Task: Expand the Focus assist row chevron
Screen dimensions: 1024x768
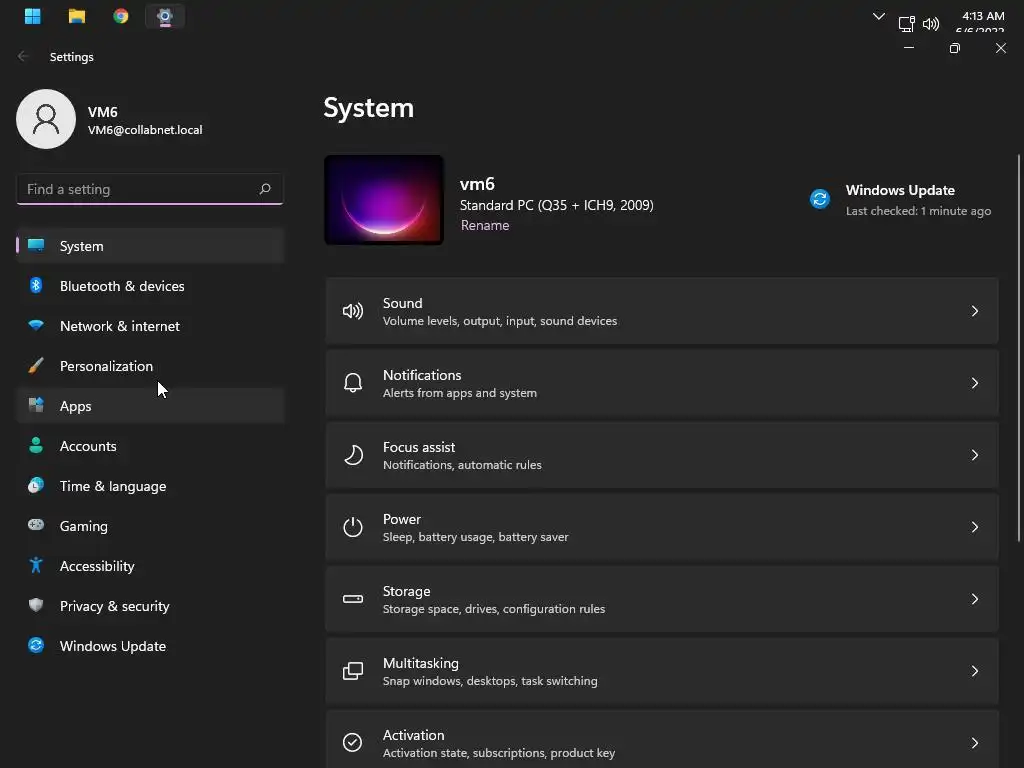Action: [974, 455]
